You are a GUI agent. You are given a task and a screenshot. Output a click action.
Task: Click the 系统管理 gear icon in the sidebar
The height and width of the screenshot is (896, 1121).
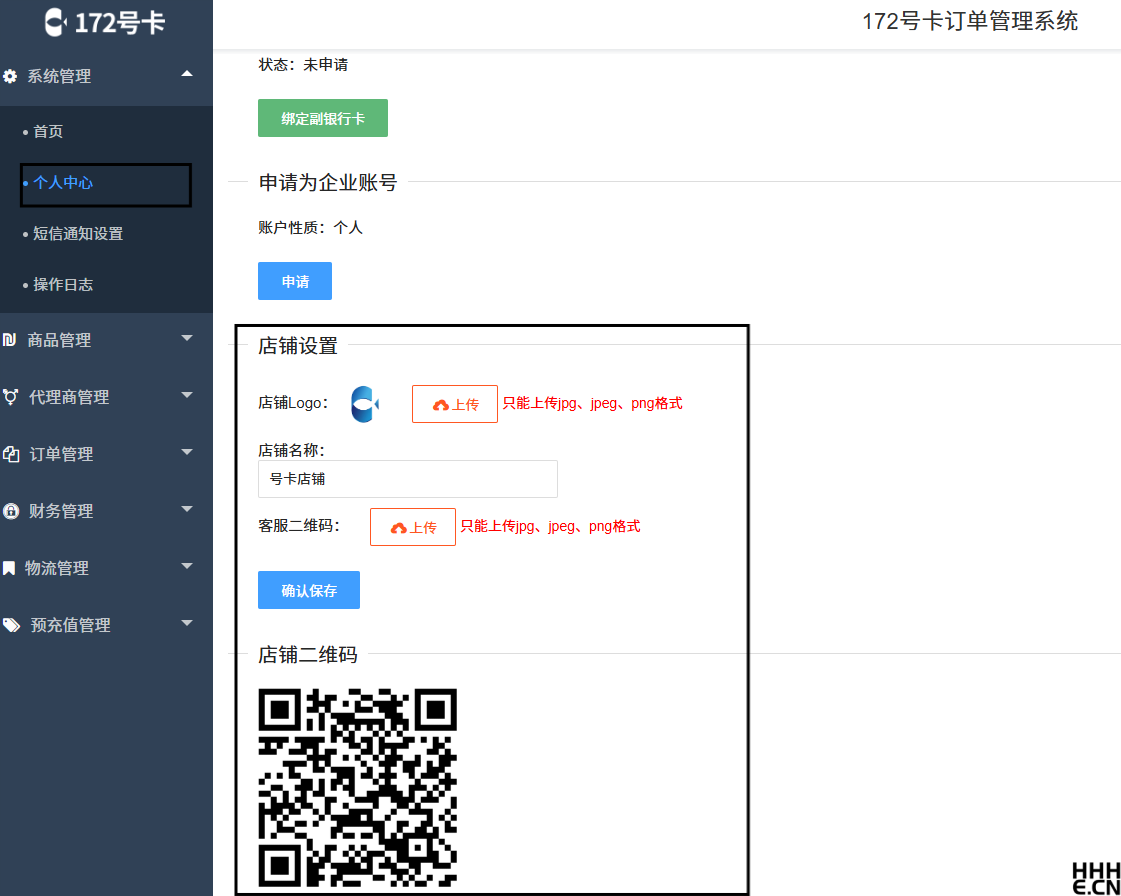coord(11,76)
